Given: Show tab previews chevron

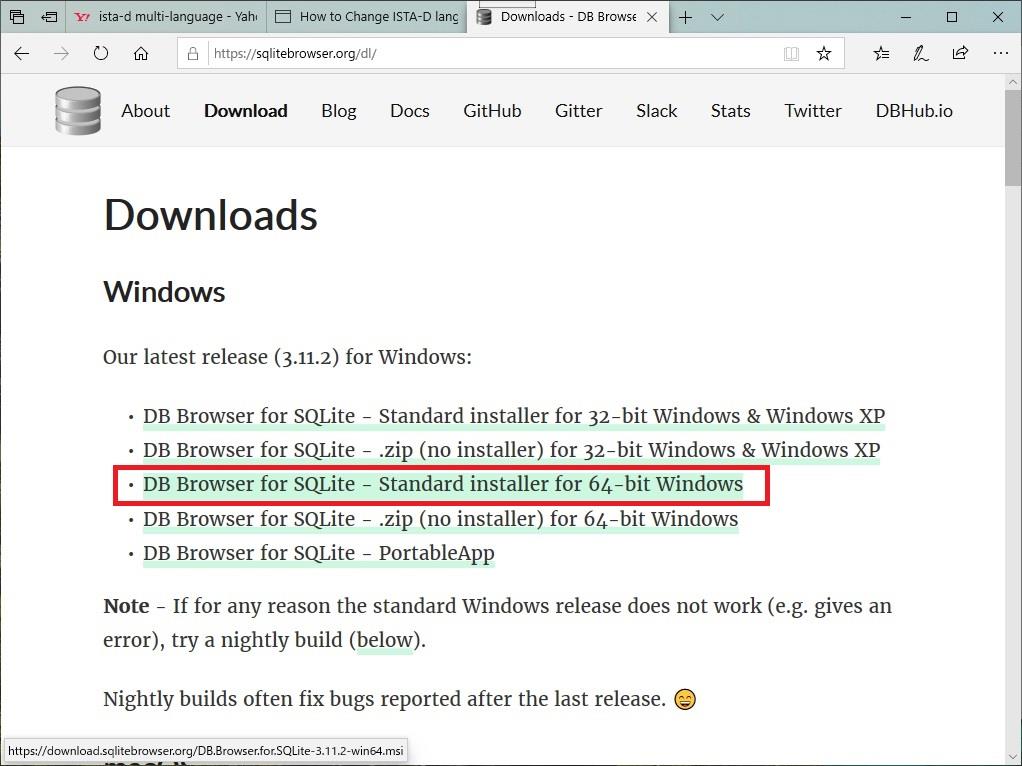Looking at the screenshot, I should pyautogui.click(x=718, y=18).
